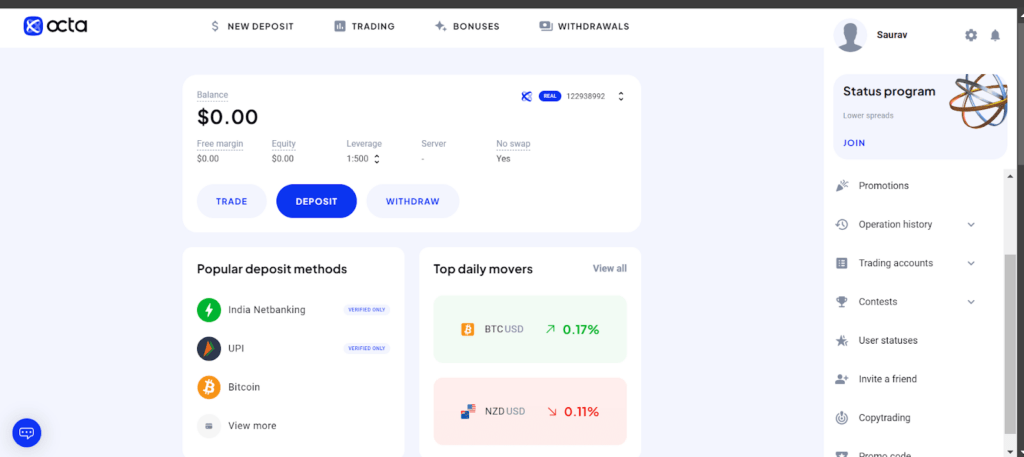1024x457 pixels.
Task: Click VERIFIED ONLY badge beside UPI
Action: tap(366, 349)
